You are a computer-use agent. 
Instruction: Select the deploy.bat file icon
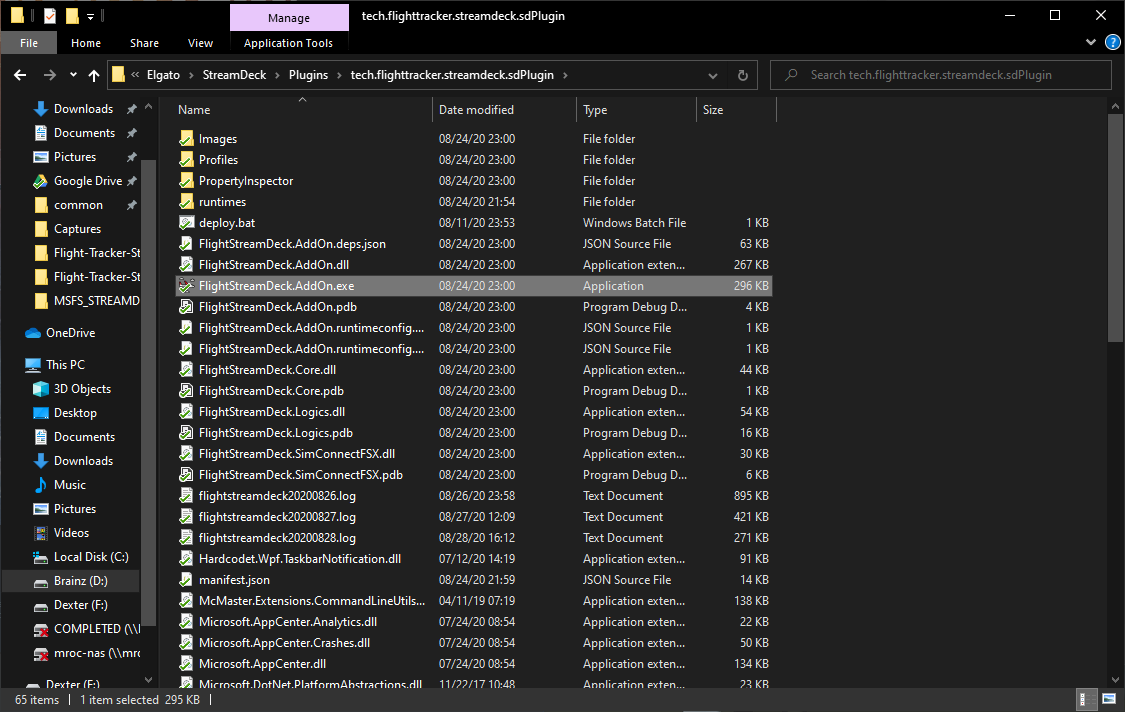tap(187, 222)
